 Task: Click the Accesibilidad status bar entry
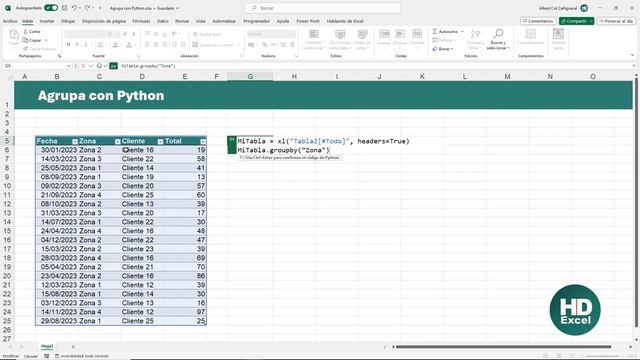coord(82,356)
